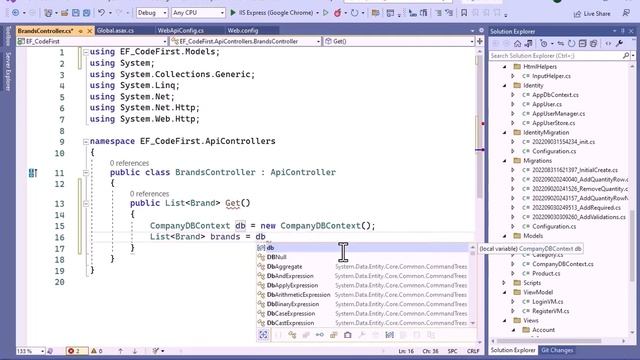
Task: Toggle IntelliSense locals filter icon
Action: pyautogui.click(x=389, y=335)
